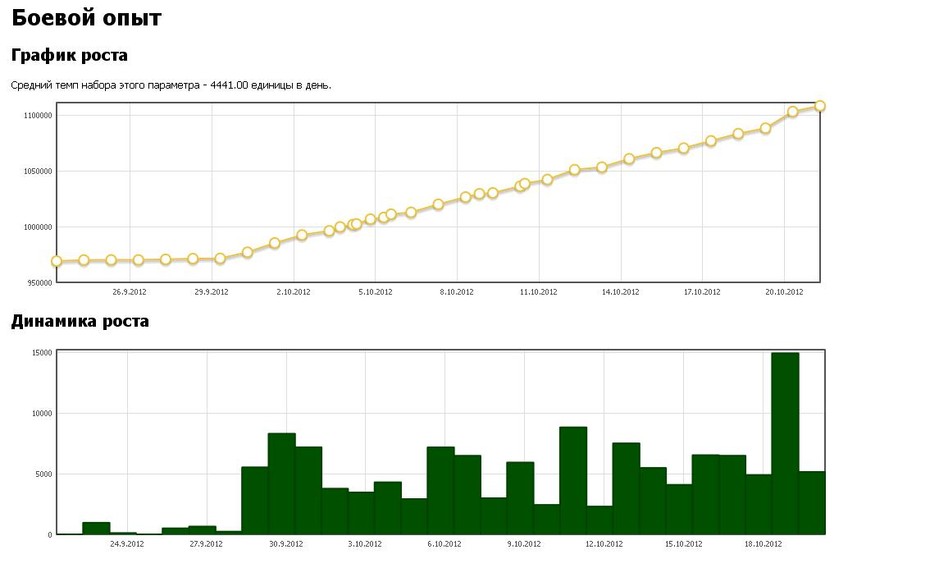Click the 8.10.2012 date label
The image size is (930, 568).
tap(457, 292)
